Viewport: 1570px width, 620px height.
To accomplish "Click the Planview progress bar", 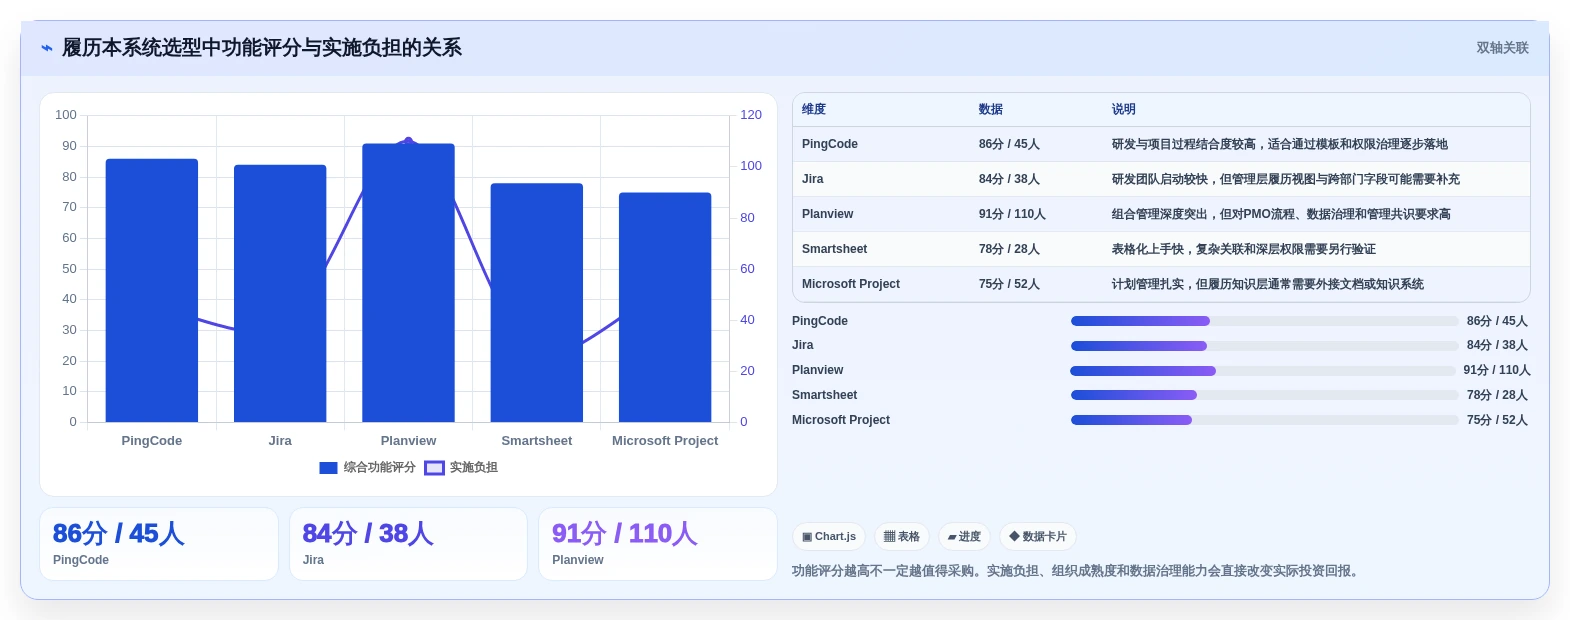I will pyautogui.click(x=1263, y=371).
